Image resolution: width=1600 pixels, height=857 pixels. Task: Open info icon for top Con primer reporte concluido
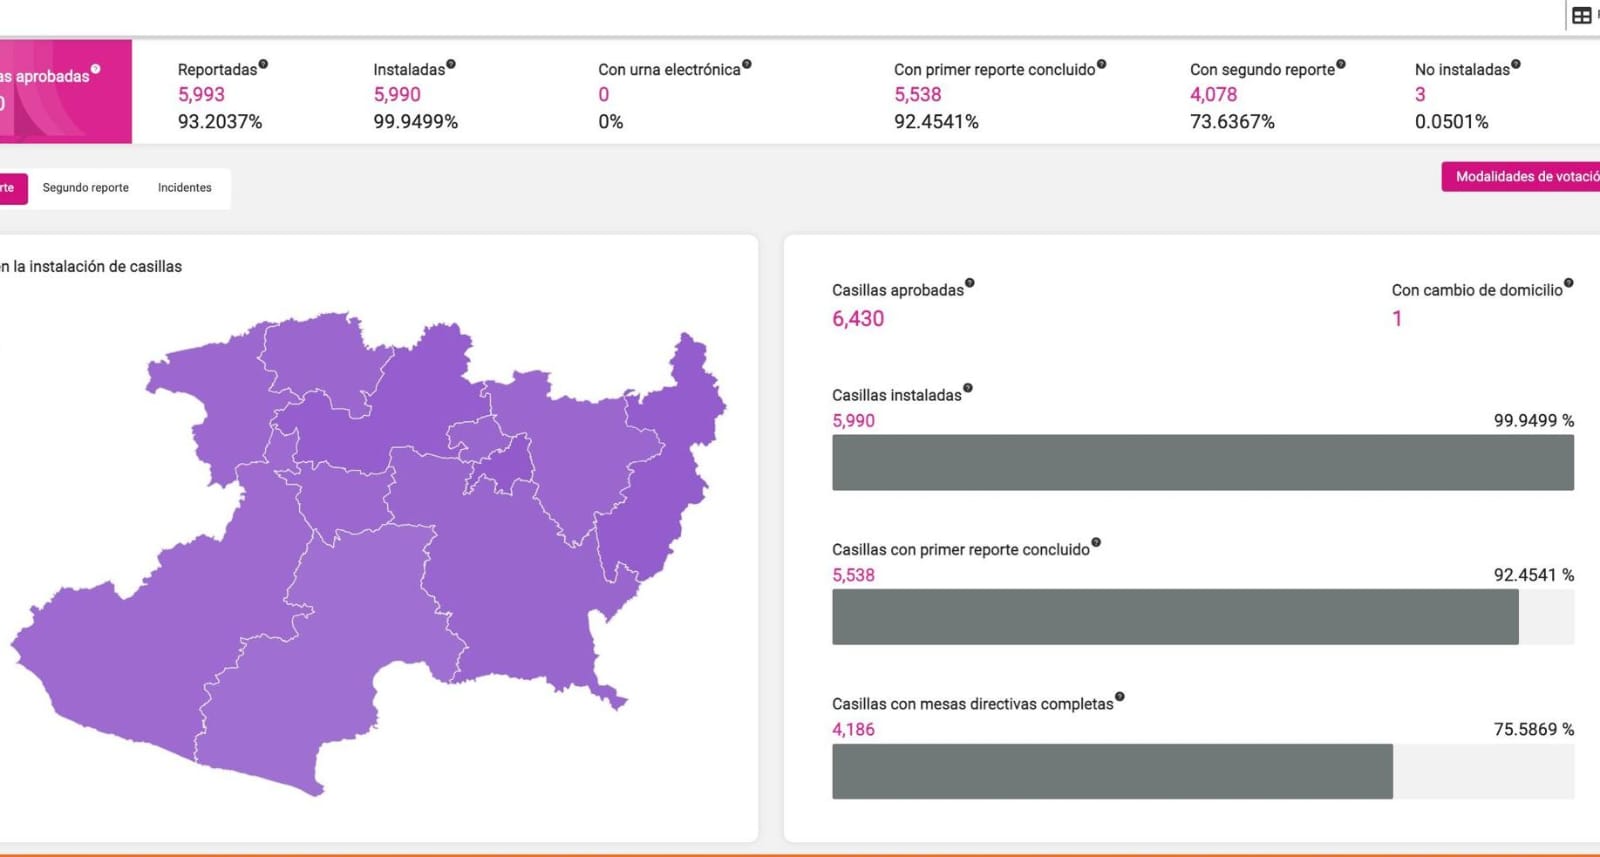pos(1102,64)
